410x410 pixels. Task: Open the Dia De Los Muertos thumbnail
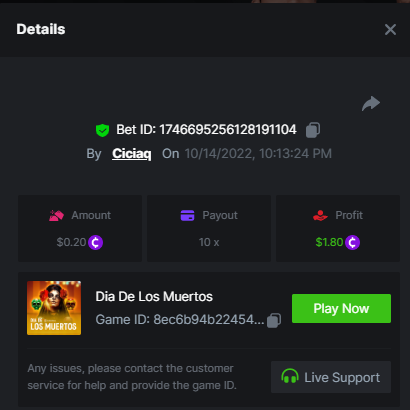tap(54, 308)
